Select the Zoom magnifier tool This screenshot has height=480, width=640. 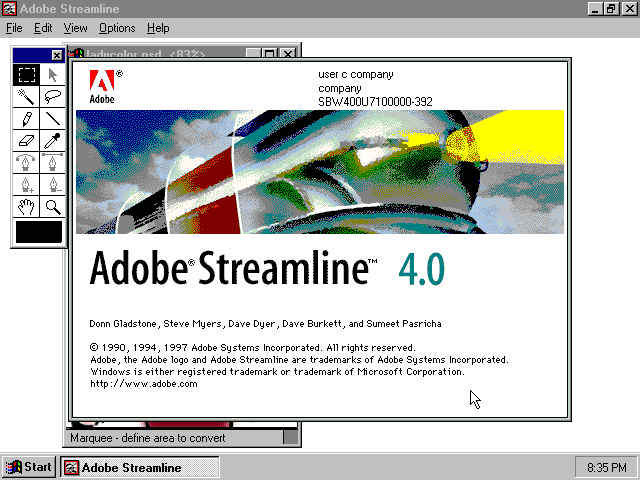[x=53, y=207]
